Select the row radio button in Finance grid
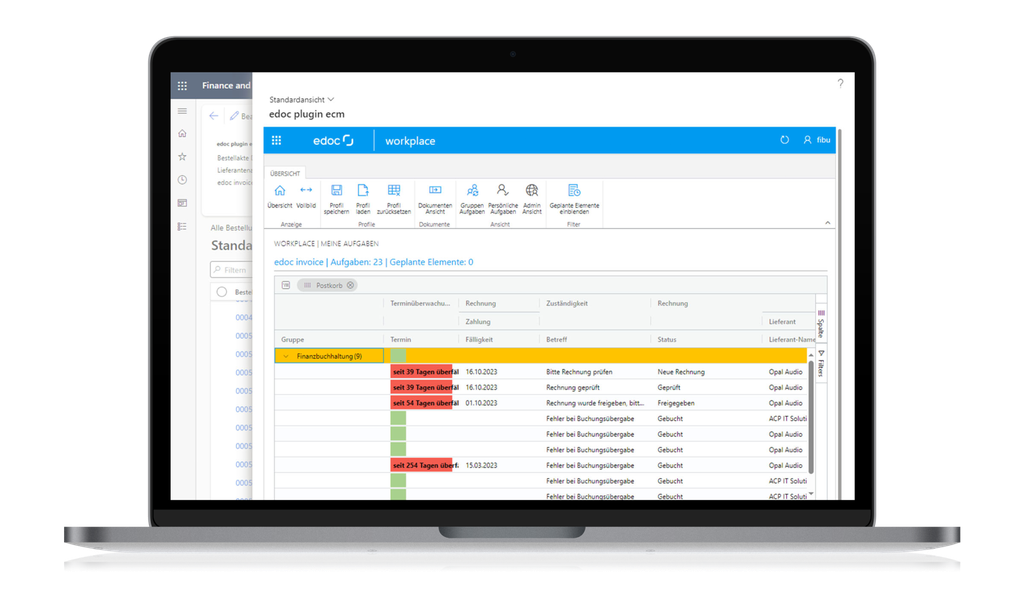This screenshot has width=1024, height=589. pyautogui.click(x=221, y=292)
